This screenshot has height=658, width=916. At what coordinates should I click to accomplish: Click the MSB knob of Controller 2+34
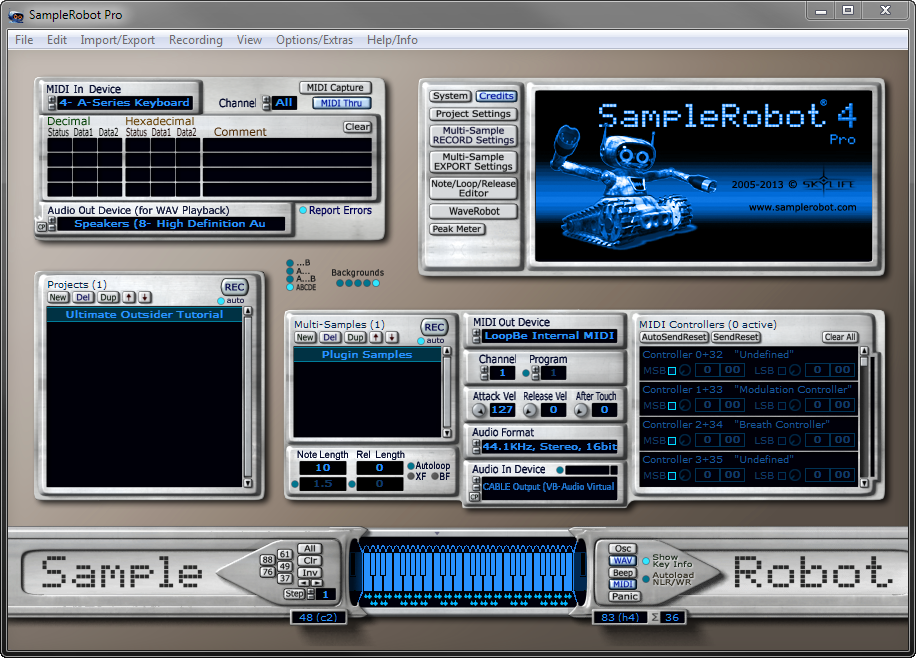tap(685, 441)
